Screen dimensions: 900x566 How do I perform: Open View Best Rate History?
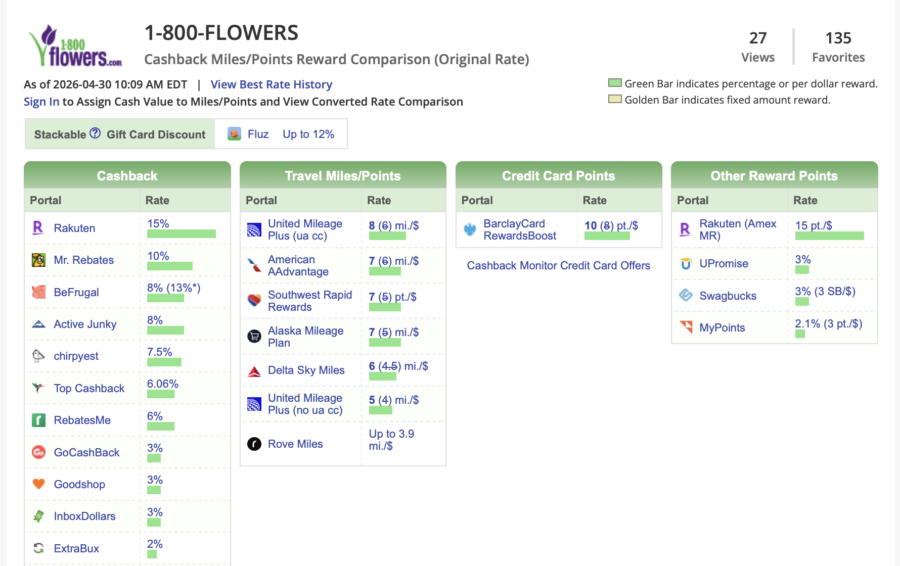tap(271, 84)
